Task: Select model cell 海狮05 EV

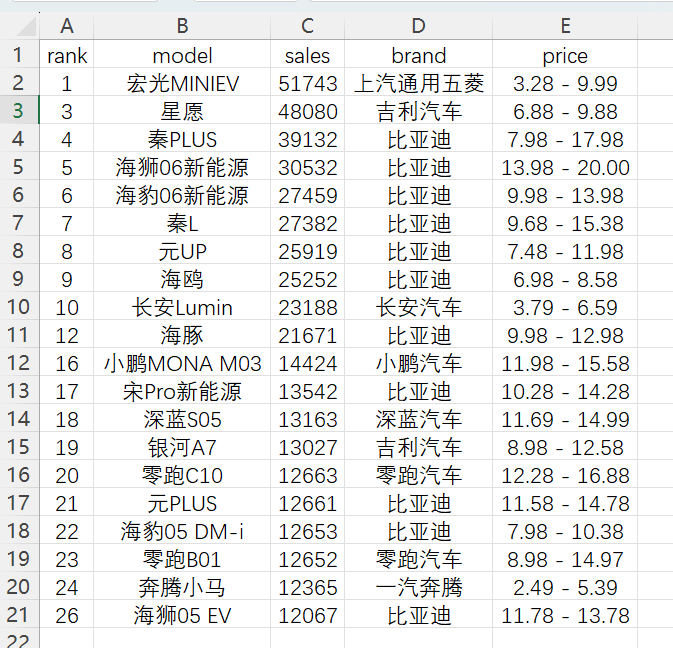Action: 182,614
